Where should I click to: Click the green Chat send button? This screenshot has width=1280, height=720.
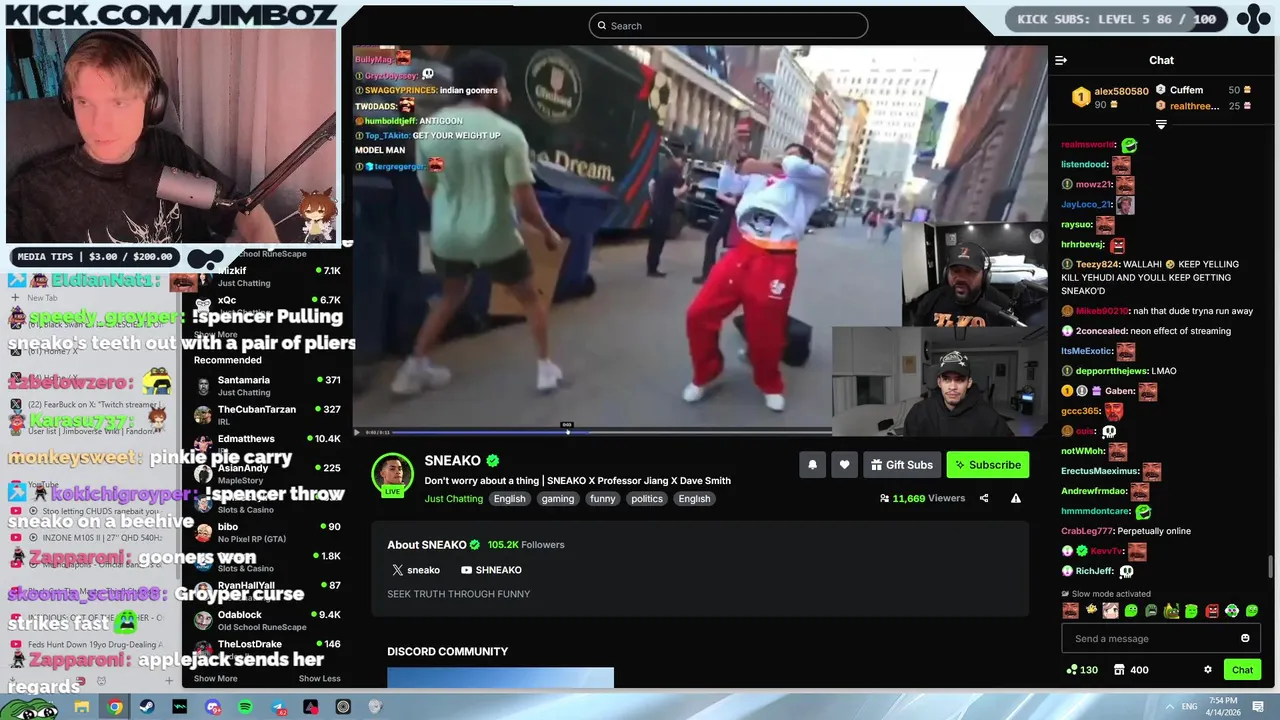[1242, 670]
